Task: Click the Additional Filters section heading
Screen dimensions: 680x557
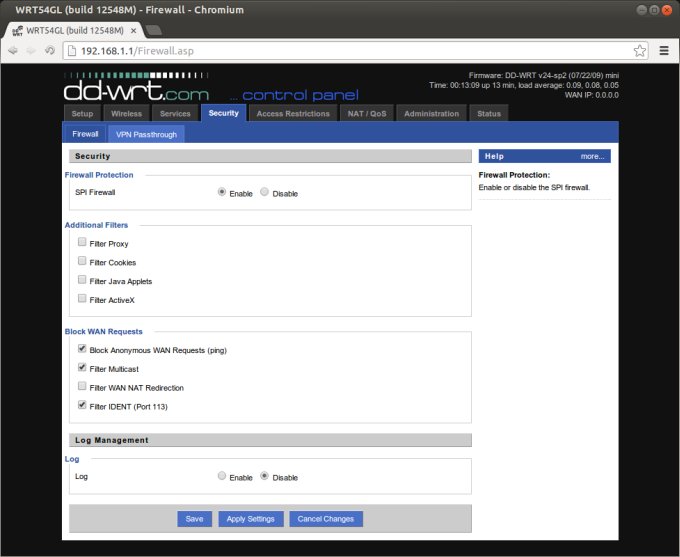Action: point(96,225)
